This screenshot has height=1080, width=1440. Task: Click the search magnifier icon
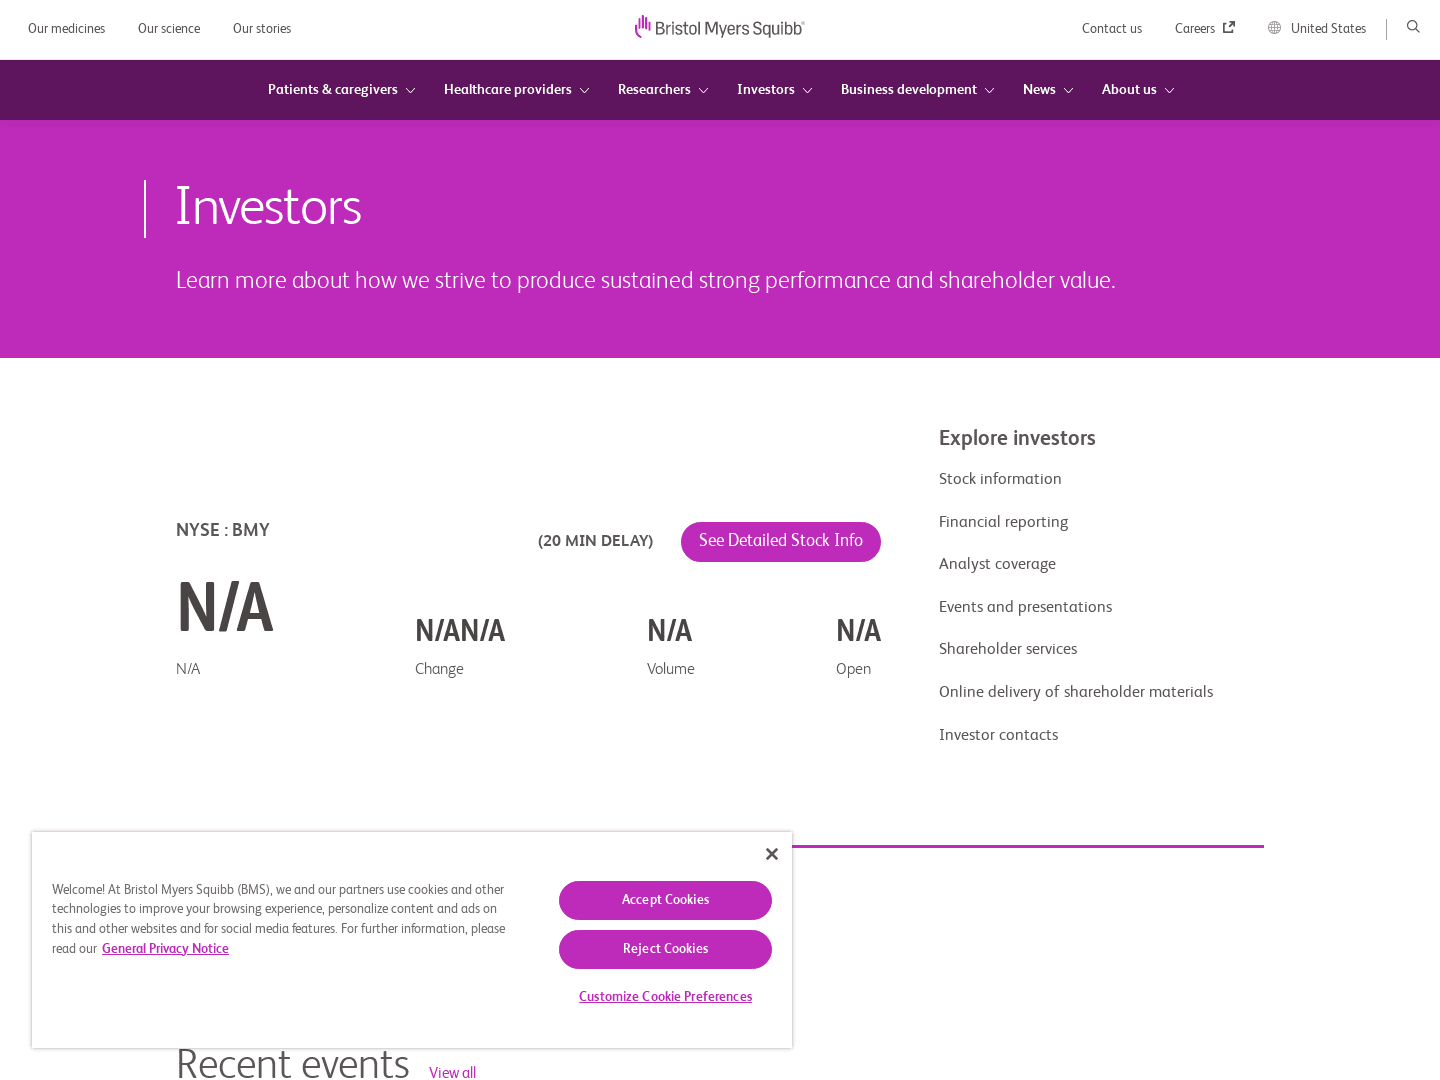pos(1413,27)
